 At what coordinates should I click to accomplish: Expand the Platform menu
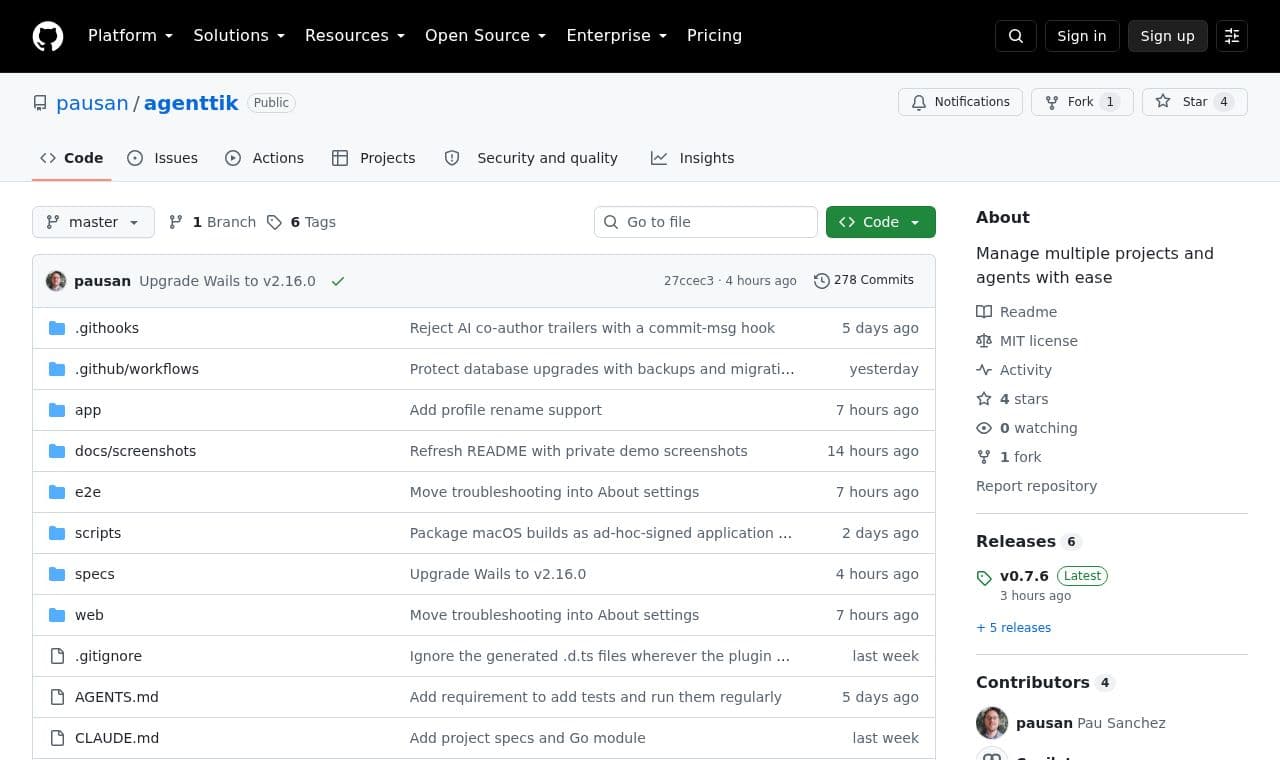(131, 36)
